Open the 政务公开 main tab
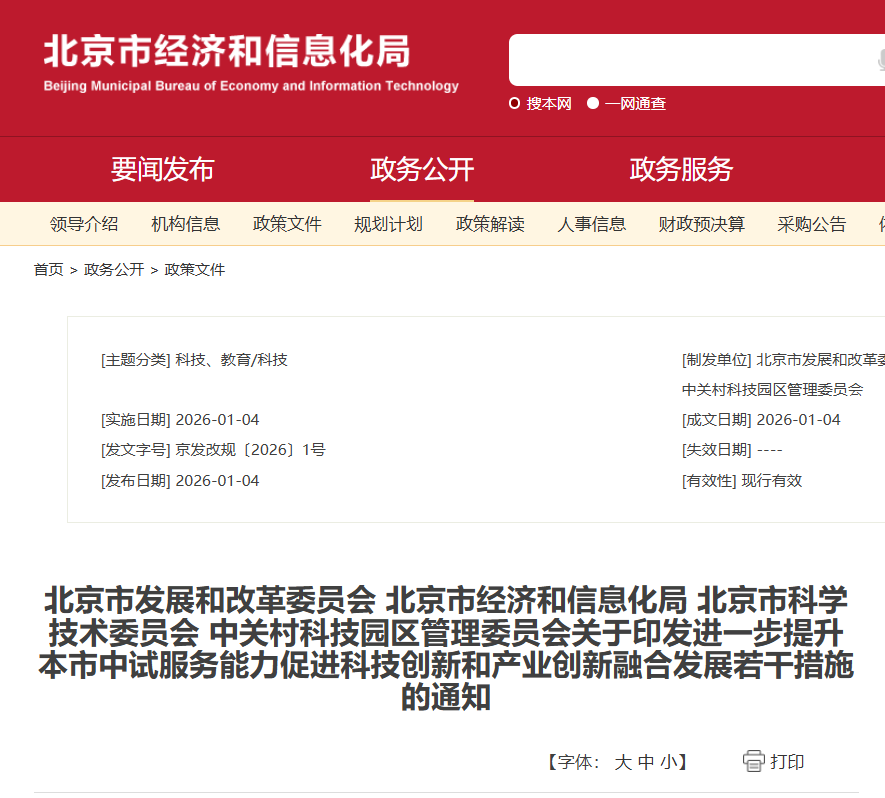Image resolution: width=885 pixels, height=798 pixels. [422, 169]
